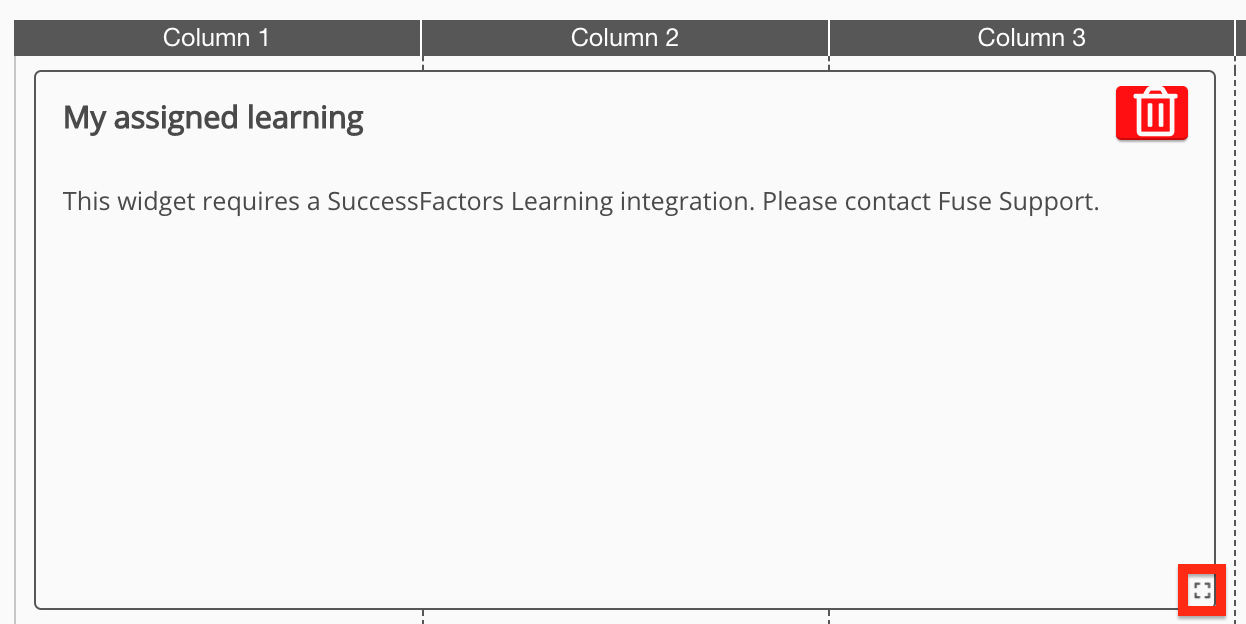This screenshot has width=1246, height=624.
Task: Click the resize handle icon of the widget
Action: [1202, 591]
